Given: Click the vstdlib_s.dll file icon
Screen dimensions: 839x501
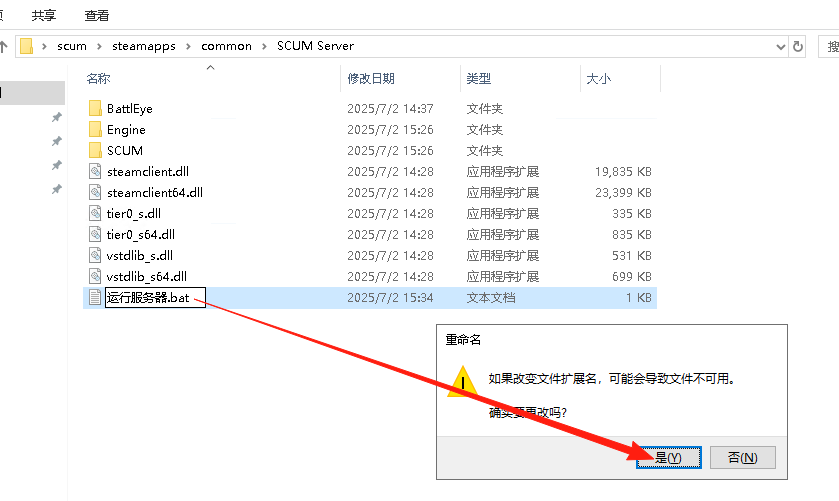Looking at the screenshot, I should (x=95, y=255).
